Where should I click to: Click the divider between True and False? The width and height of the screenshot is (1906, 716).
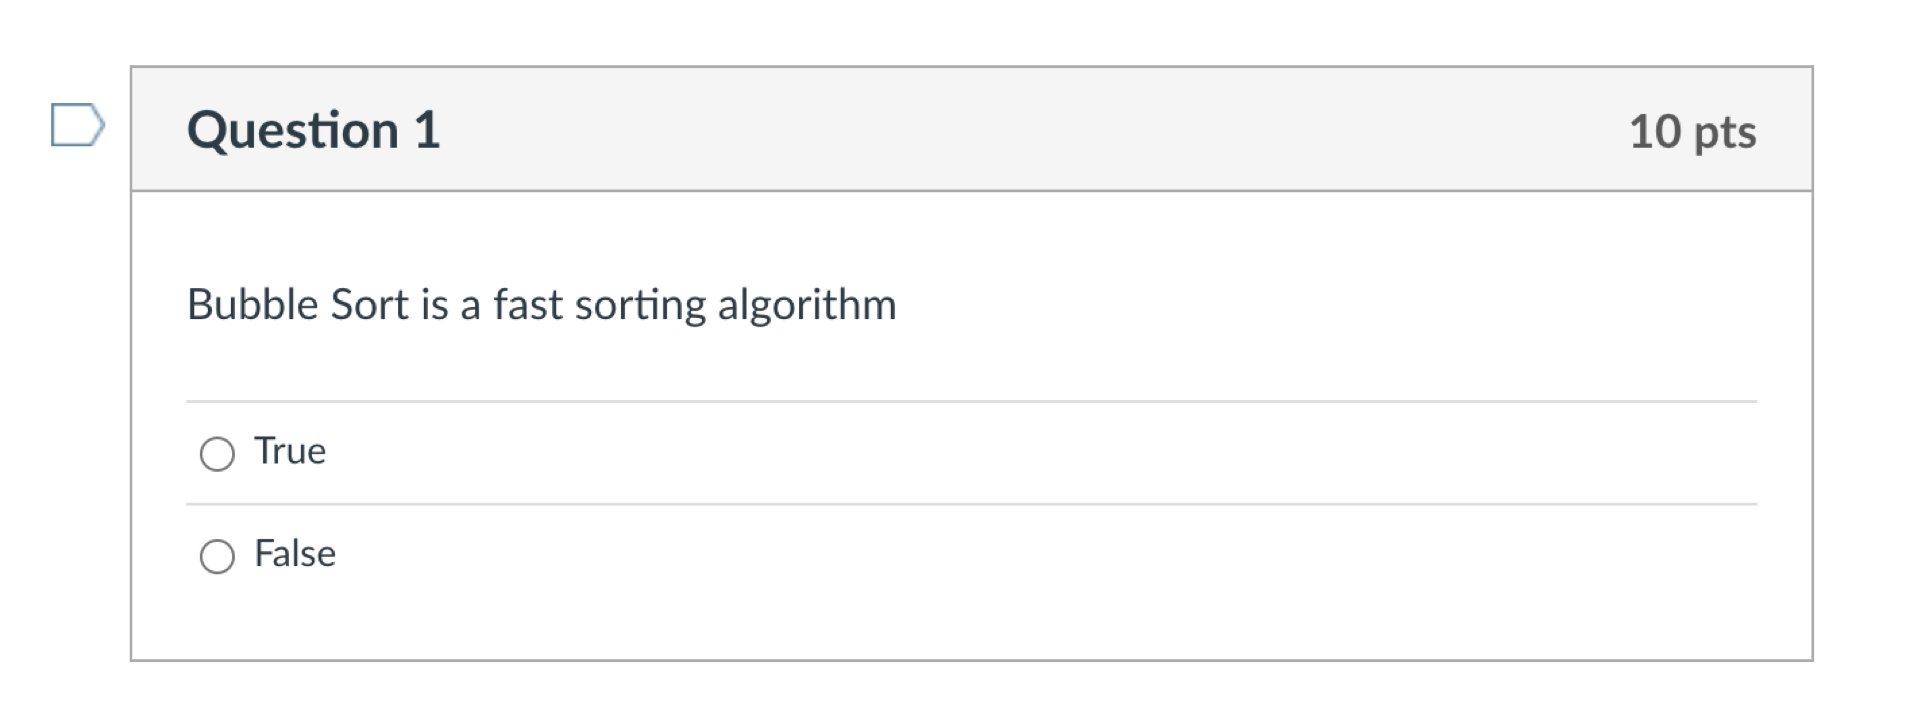(971, 504)
